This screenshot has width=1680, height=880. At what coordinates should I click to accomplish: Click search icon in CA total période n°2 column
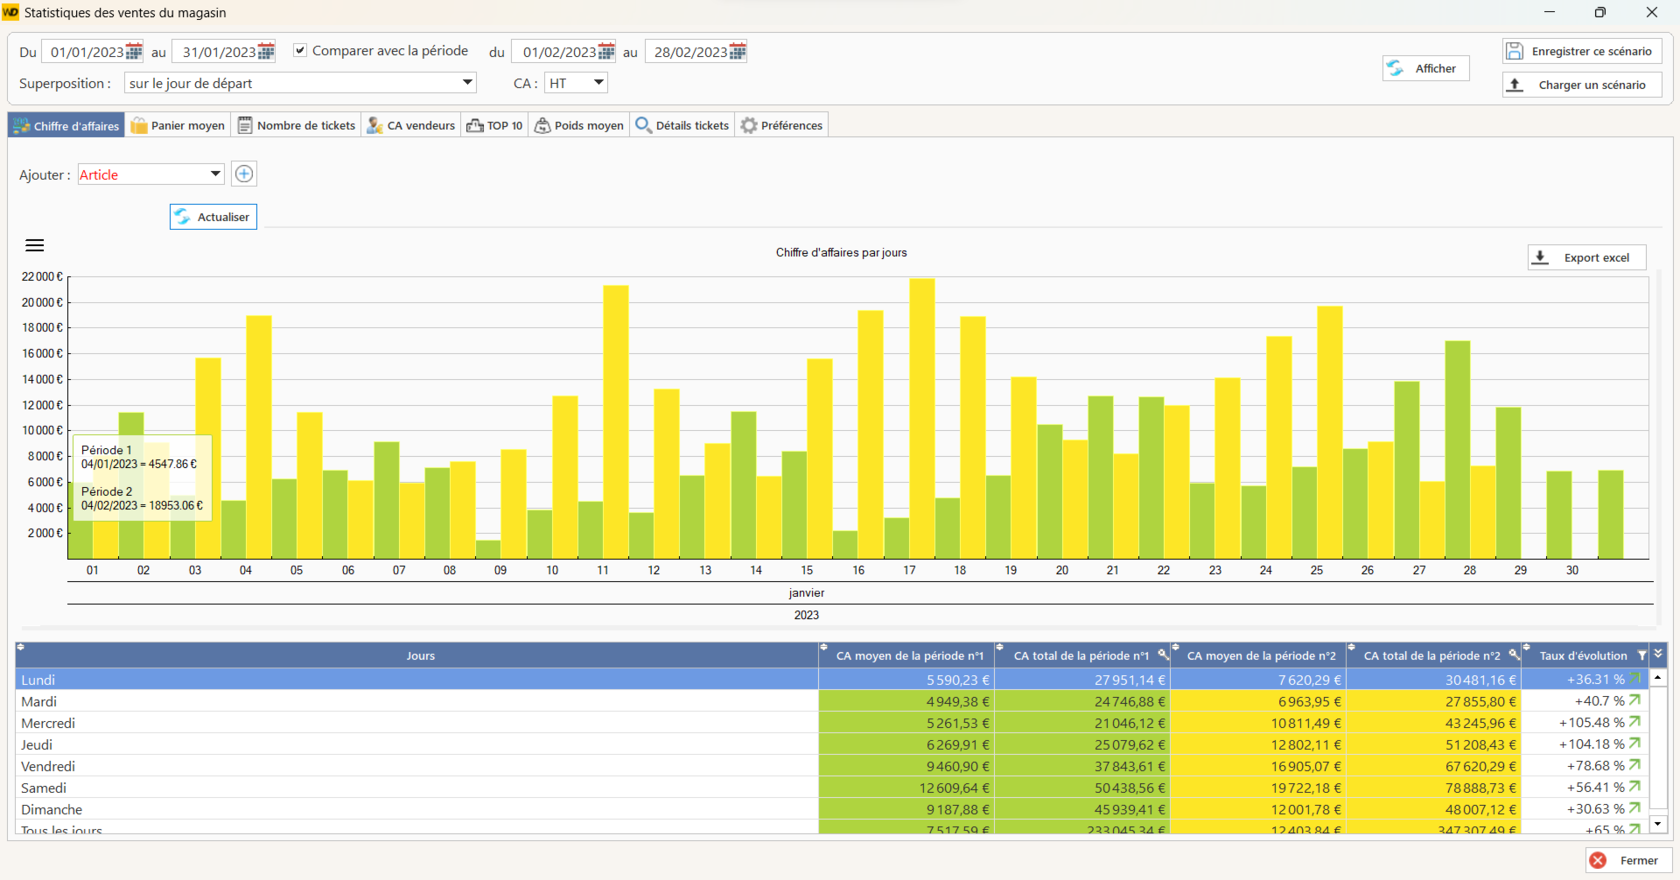pos(1514,655)
